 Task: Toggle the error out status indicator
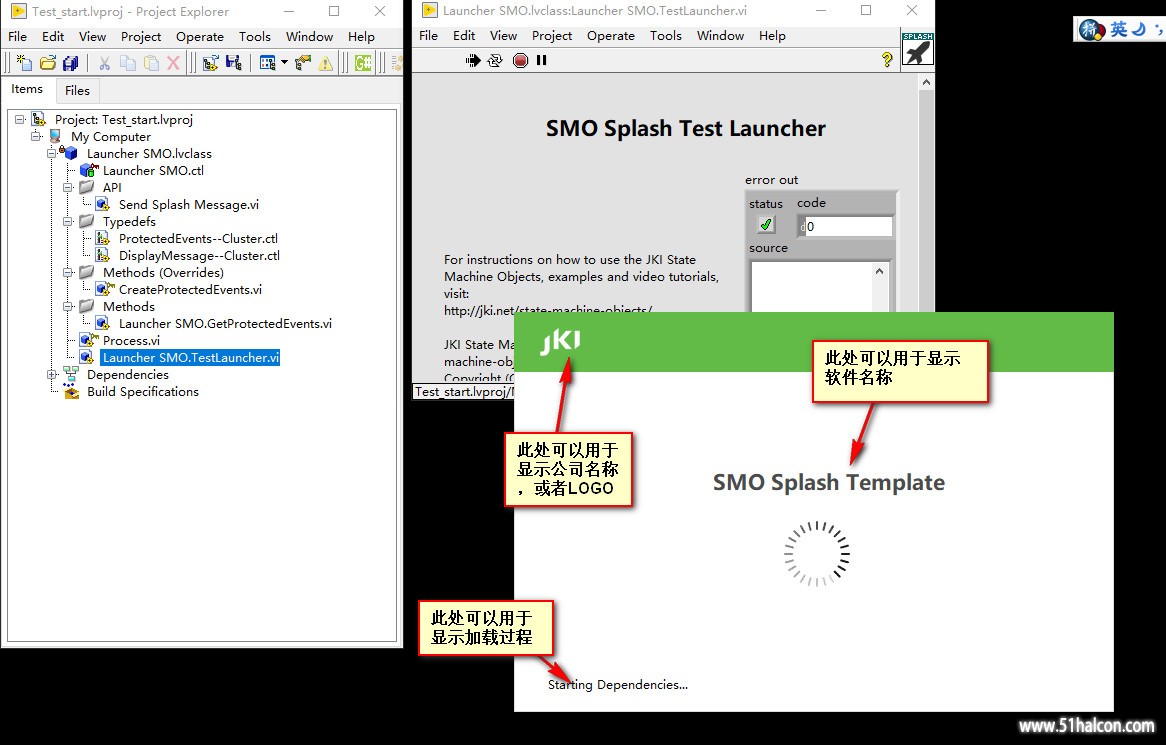click(x=765, y=224)
